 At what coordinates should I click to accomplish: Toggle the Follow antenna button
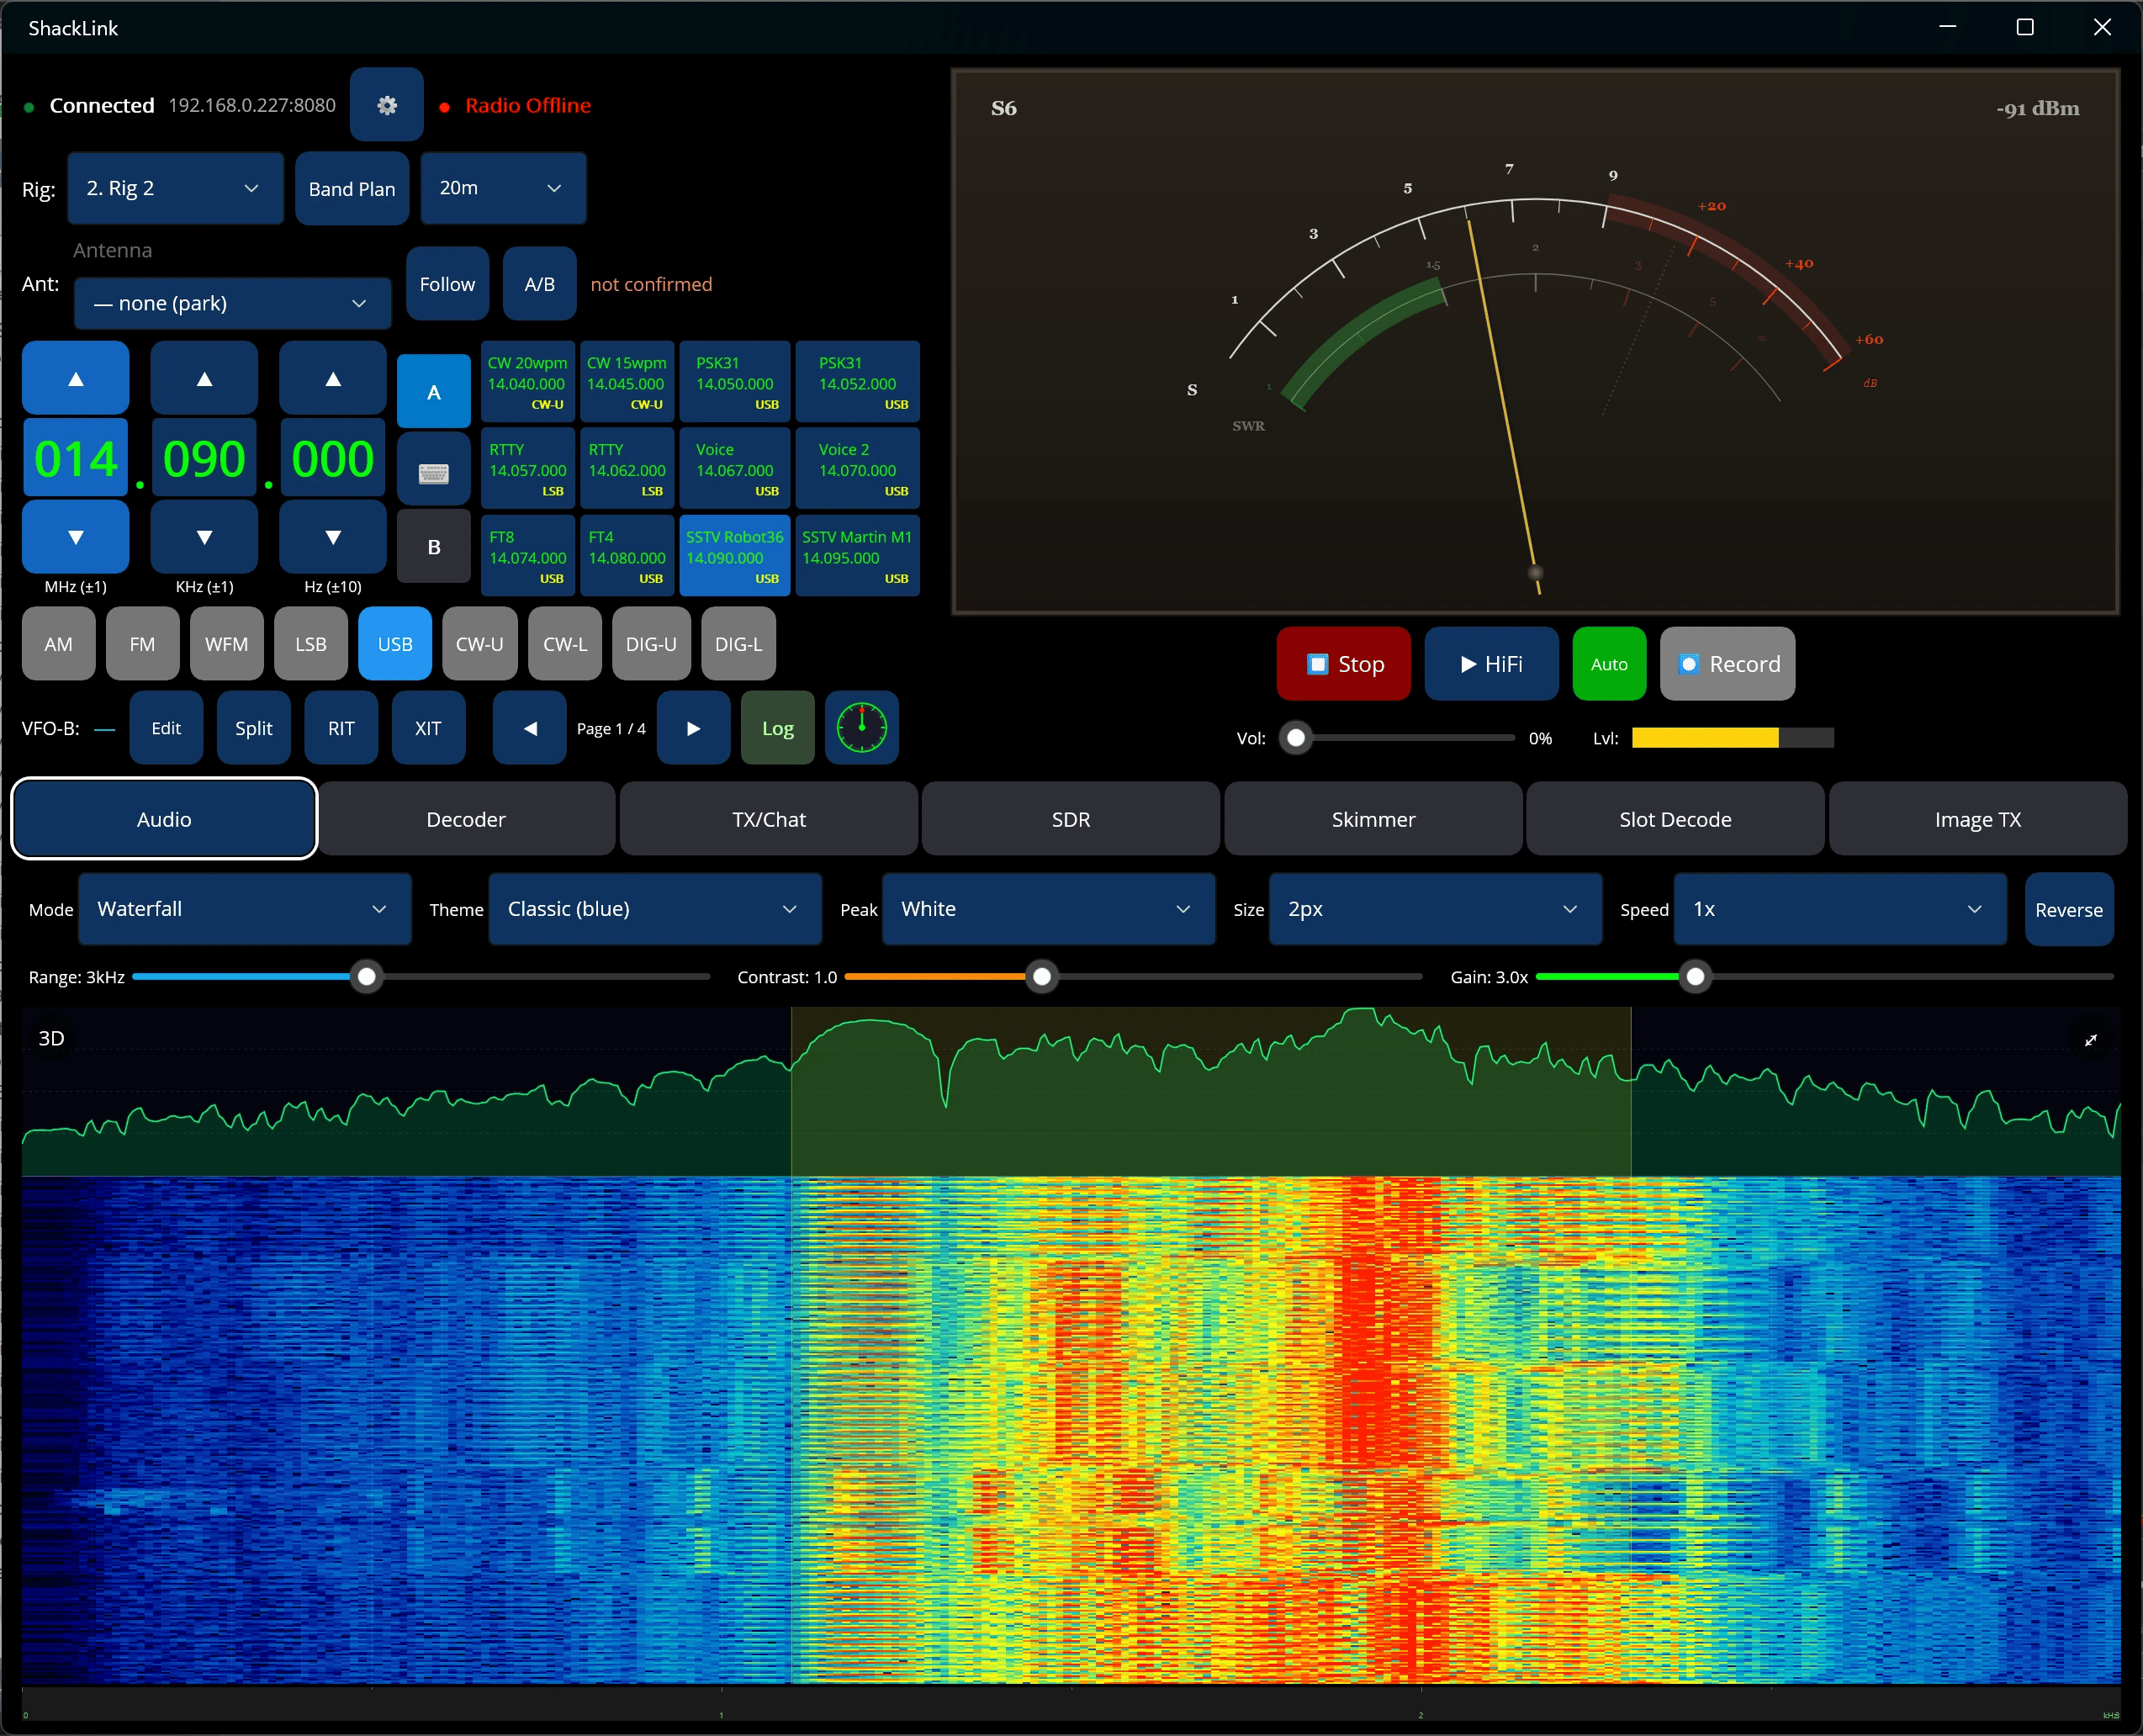447,284
